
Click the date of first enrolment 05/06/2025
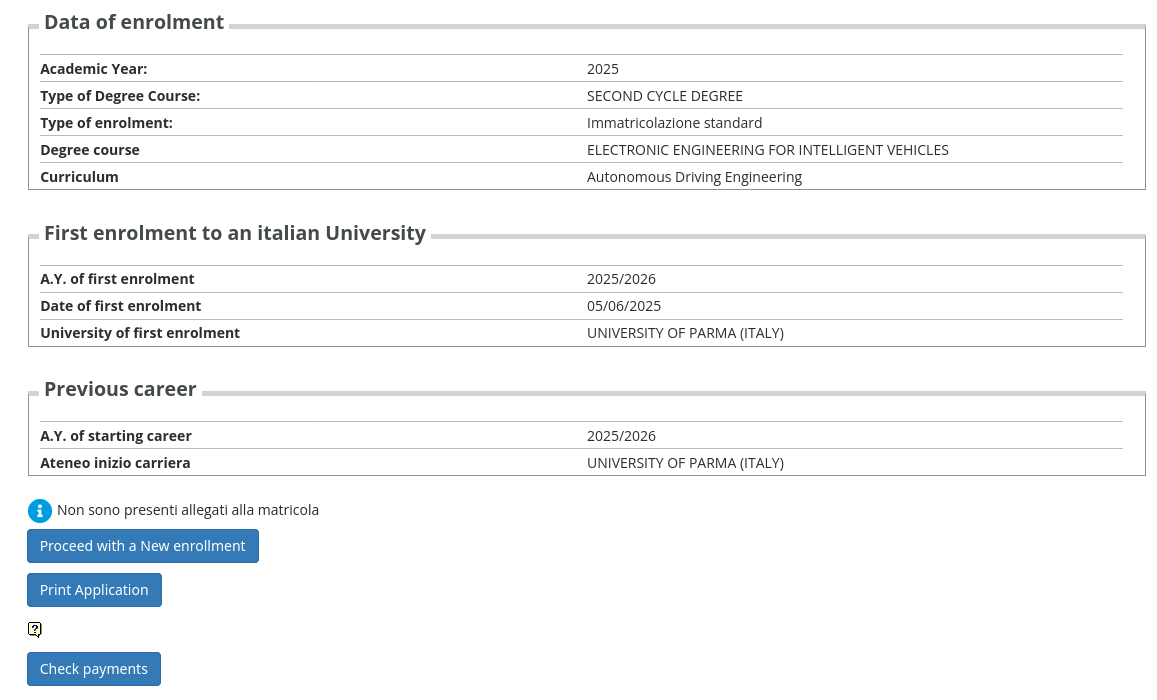coord(624,306)
